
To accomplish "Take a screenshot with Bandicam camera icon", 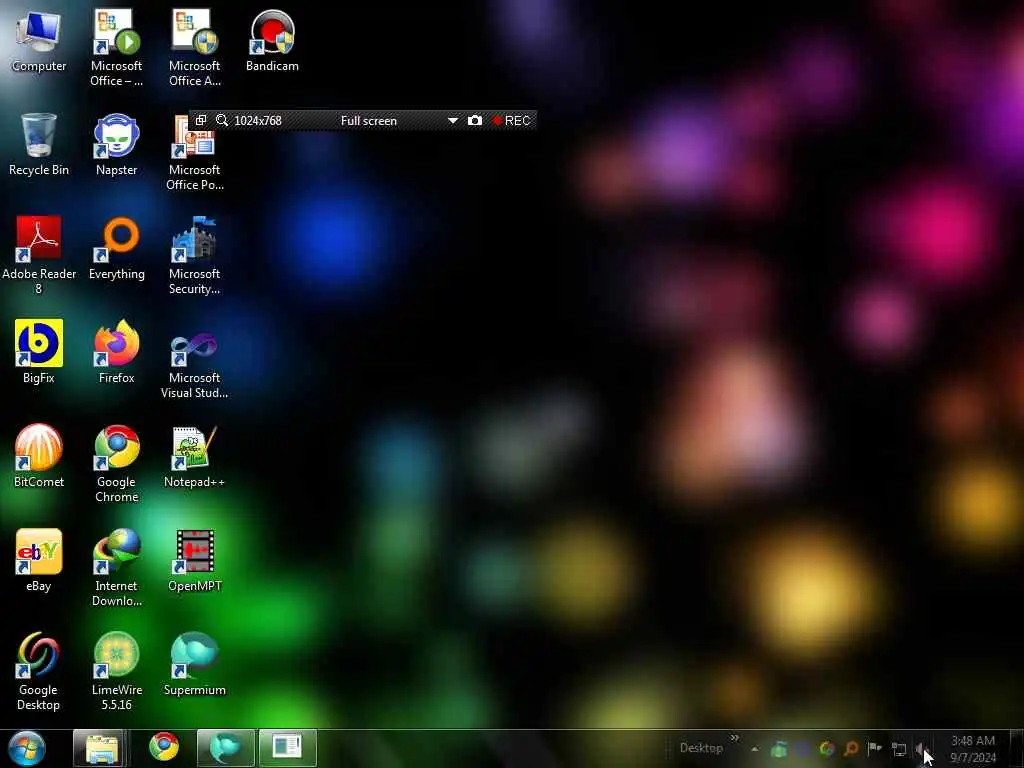I will coord(475,120).
